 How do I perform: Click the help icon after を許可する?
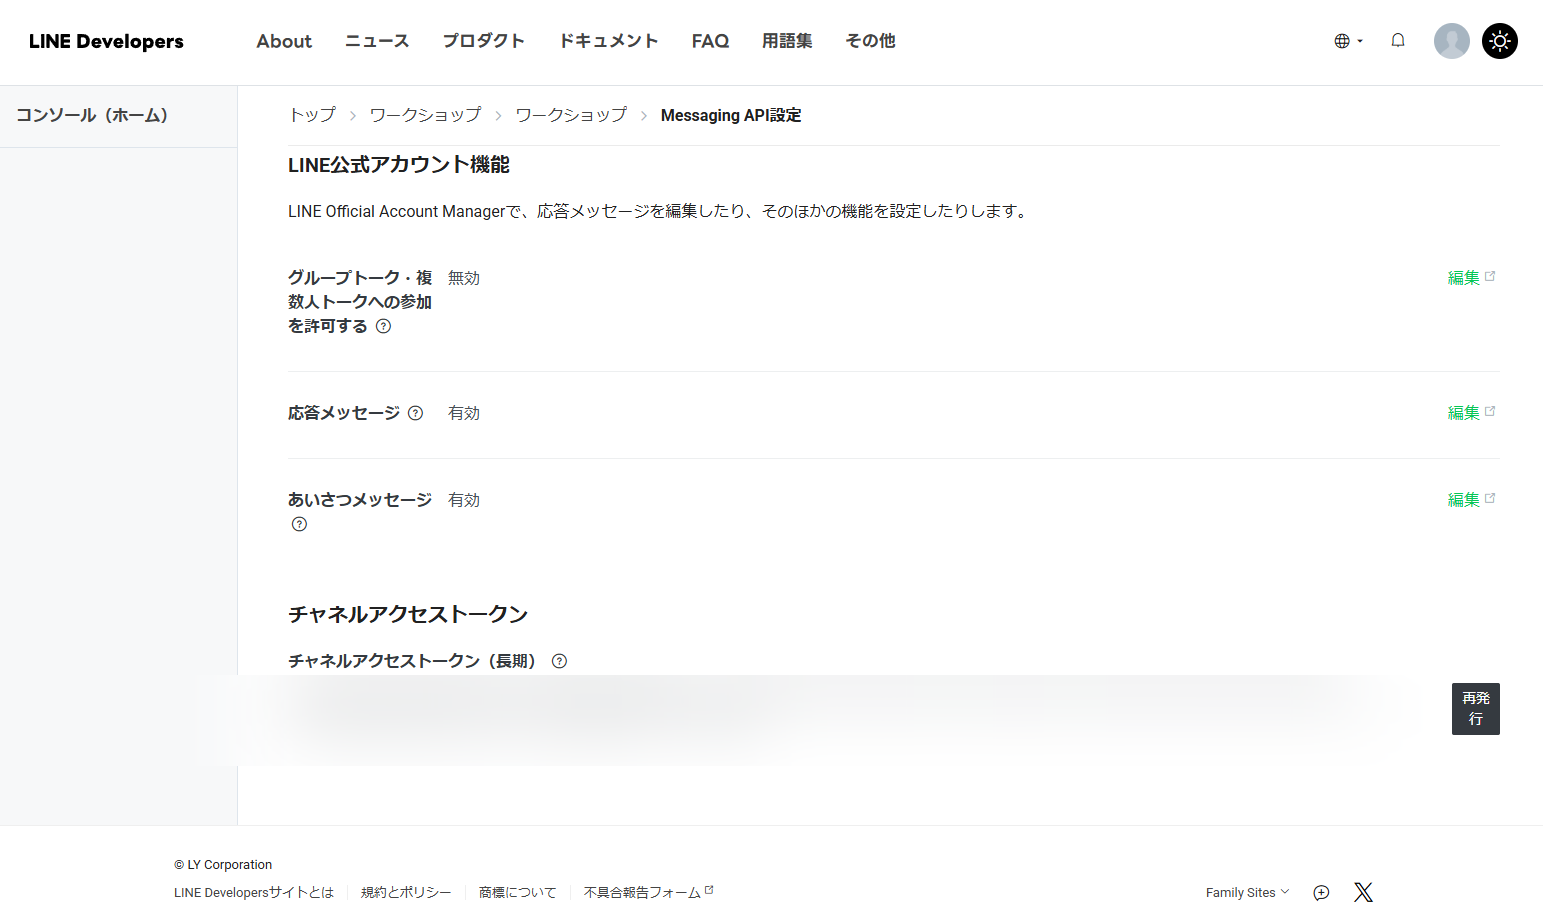[382, 326]
